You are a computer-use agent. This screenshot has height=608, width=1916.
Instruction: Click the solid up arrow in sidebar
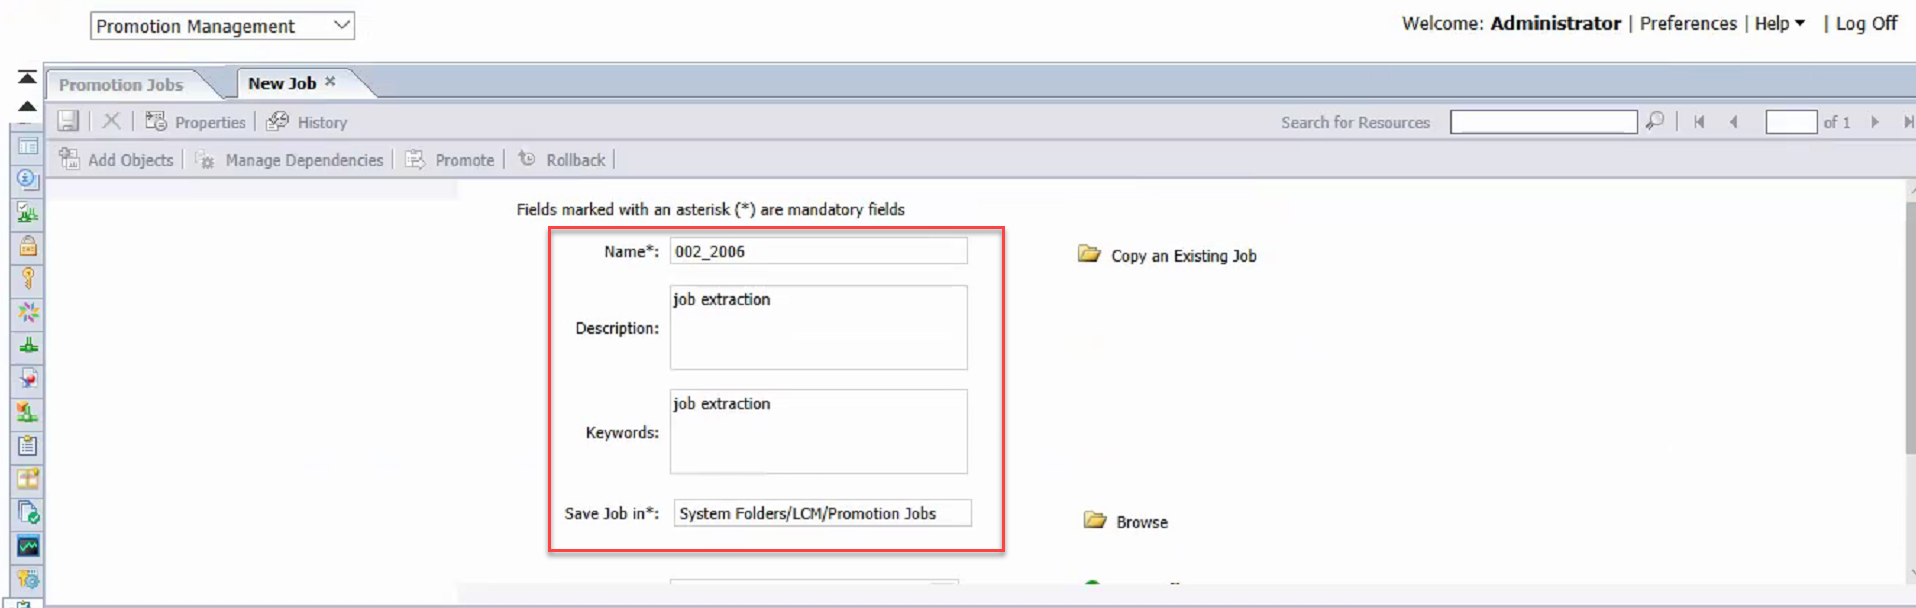click(27, 106)
